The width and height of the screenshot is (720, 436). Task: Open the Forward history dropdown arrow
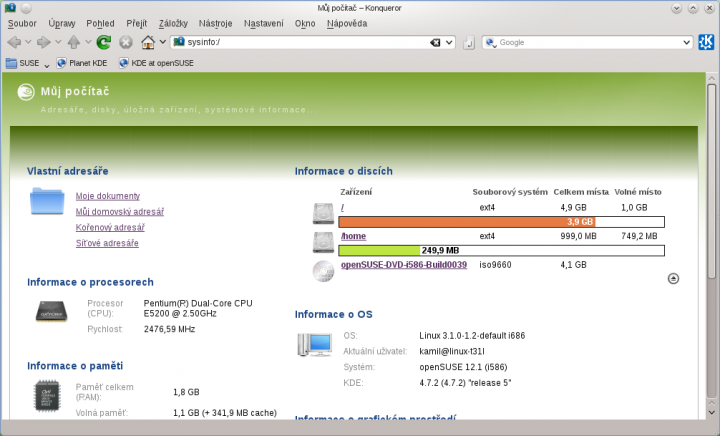[58, 42]
